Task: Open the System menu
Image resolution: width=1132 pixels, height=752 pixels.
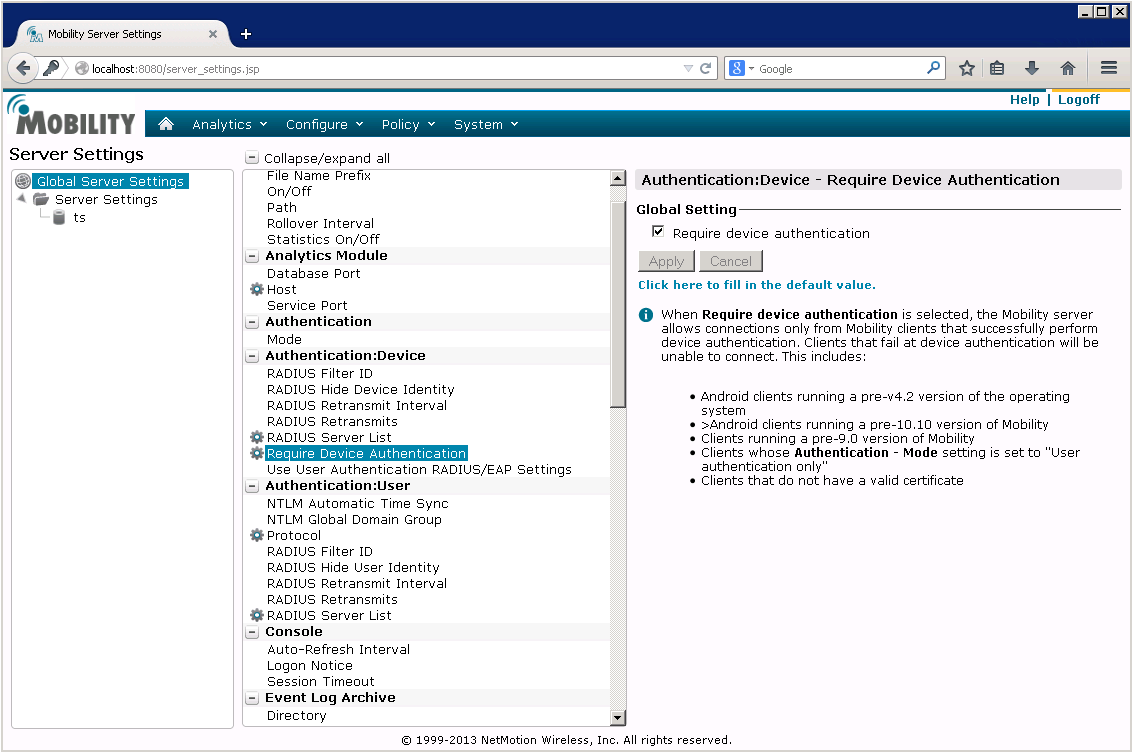Action: (x=486, y=124)
